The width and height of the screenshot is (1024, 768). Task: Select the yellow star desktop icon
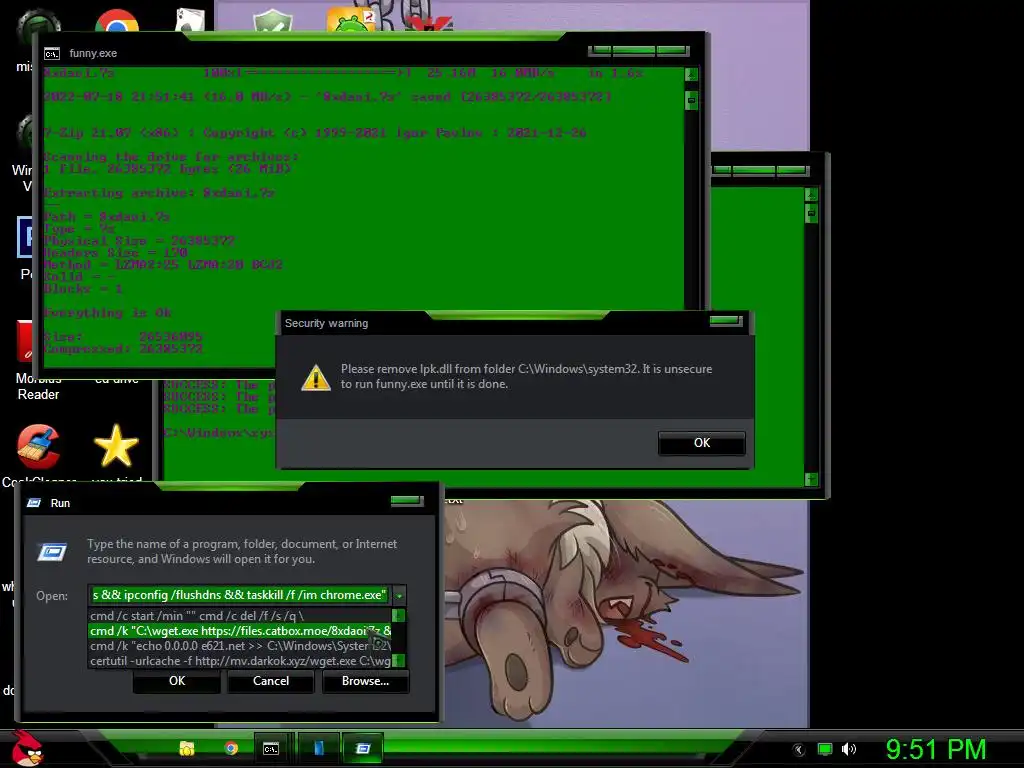[116, 447]
